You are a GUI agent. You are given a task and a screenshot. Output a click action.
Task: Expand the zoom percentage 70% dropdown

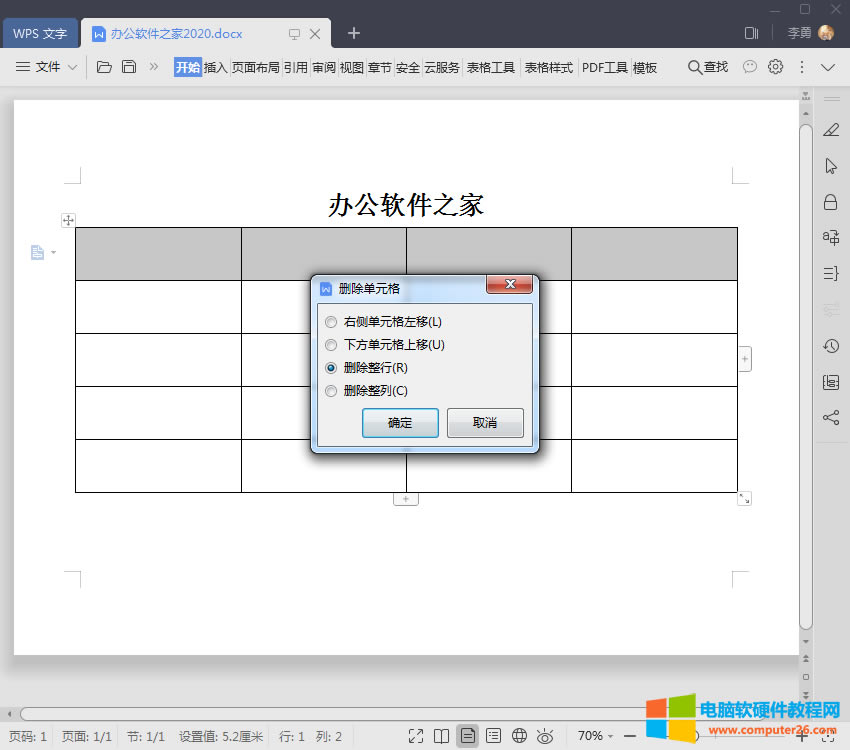click(596, 736)
